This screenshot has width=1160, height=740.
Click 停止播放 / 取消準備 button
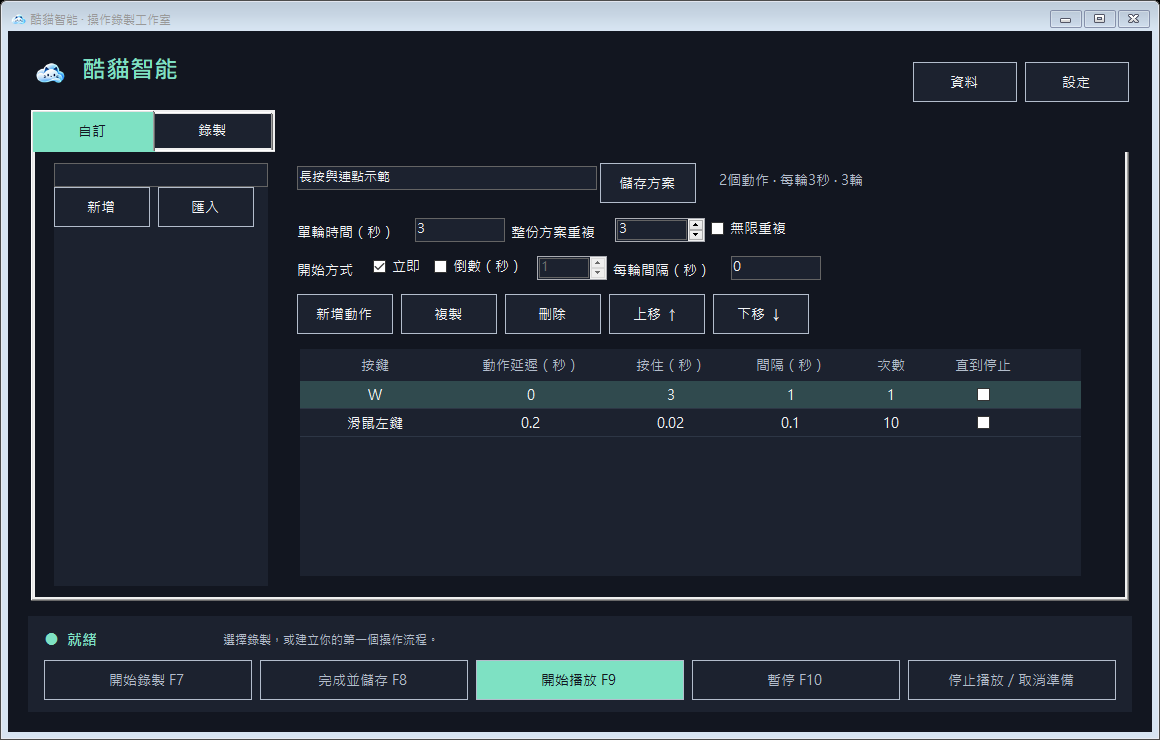1012,680
